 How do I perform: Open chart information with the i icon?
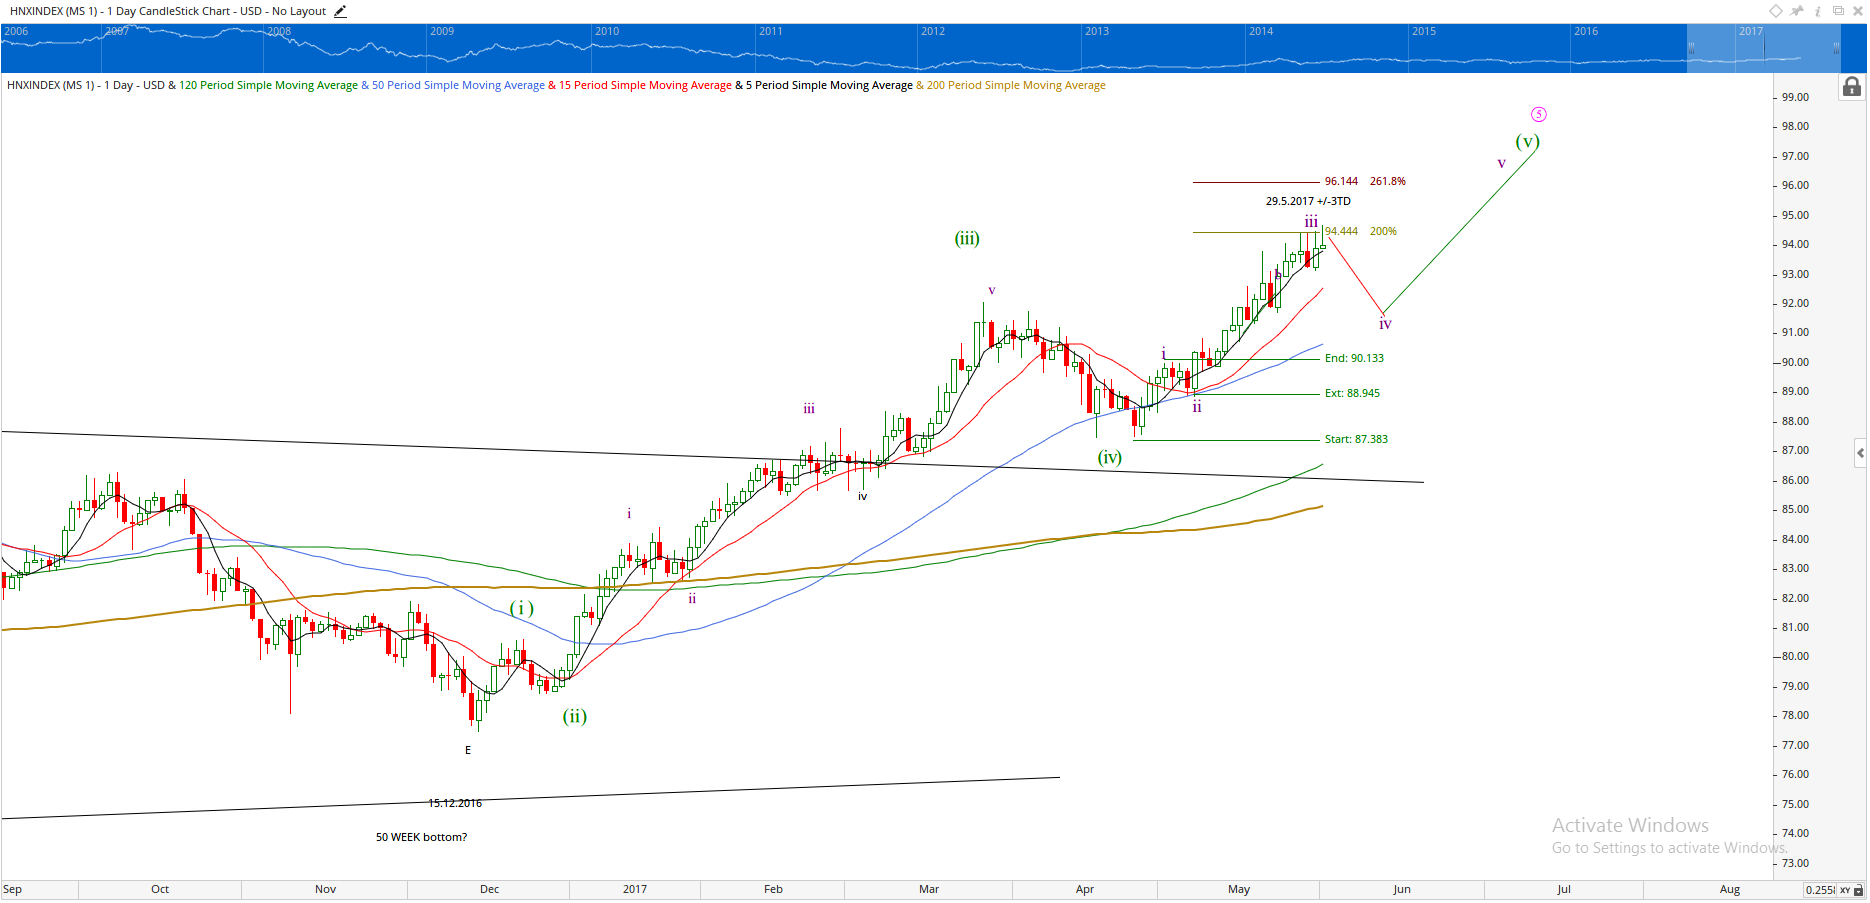[x=1818, y=11]
